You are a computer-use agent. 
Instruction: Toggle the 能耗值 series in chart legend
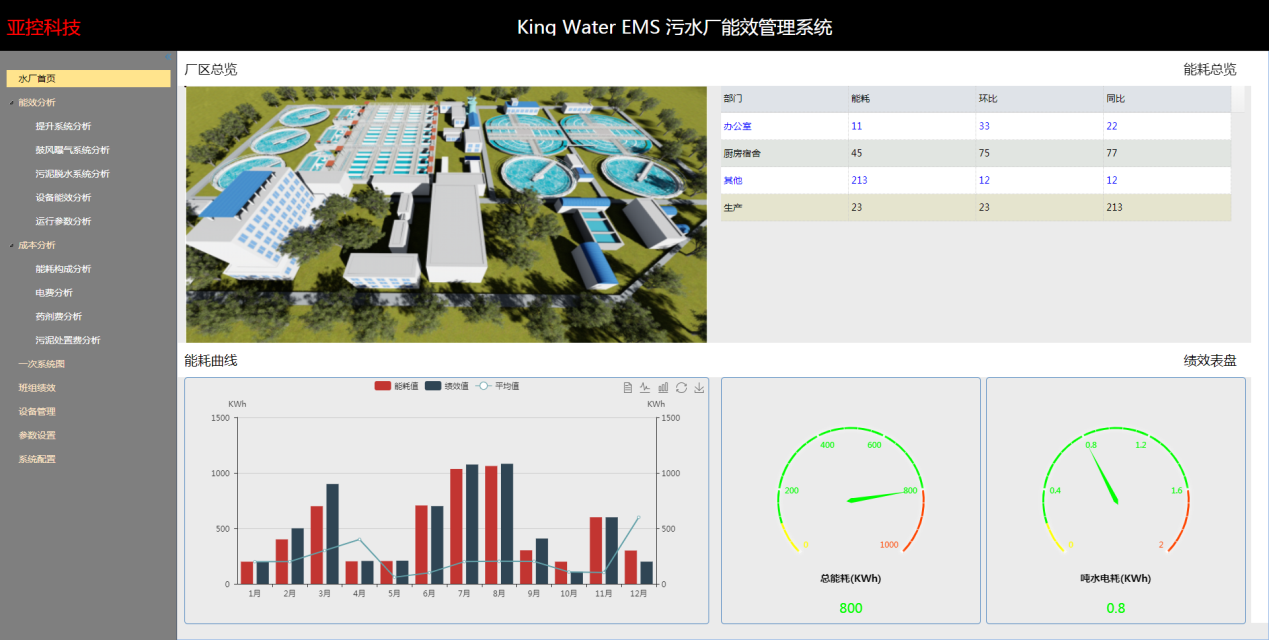[395, 386]
